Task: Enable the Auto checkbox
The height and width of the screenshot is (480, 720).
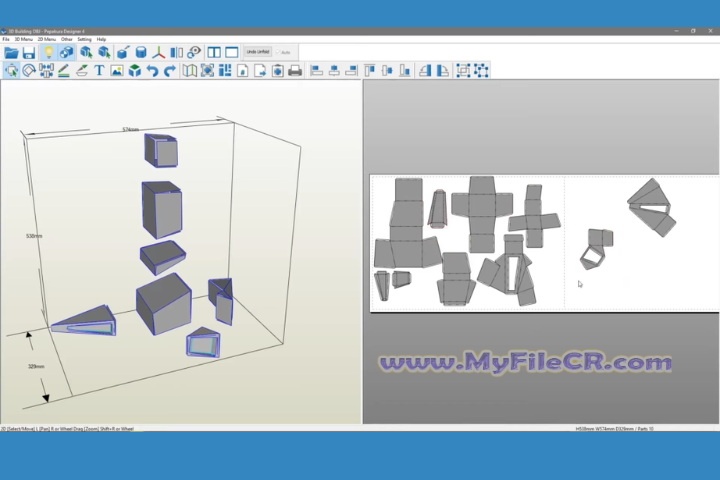Action: (x=284, y=52)
